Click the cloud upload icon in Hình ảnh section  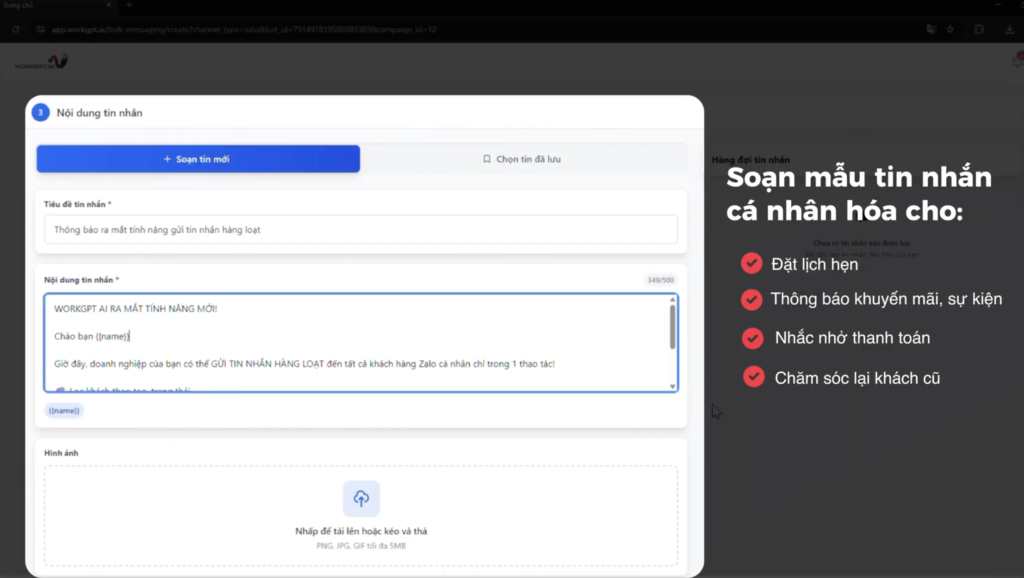click(361, 498)
